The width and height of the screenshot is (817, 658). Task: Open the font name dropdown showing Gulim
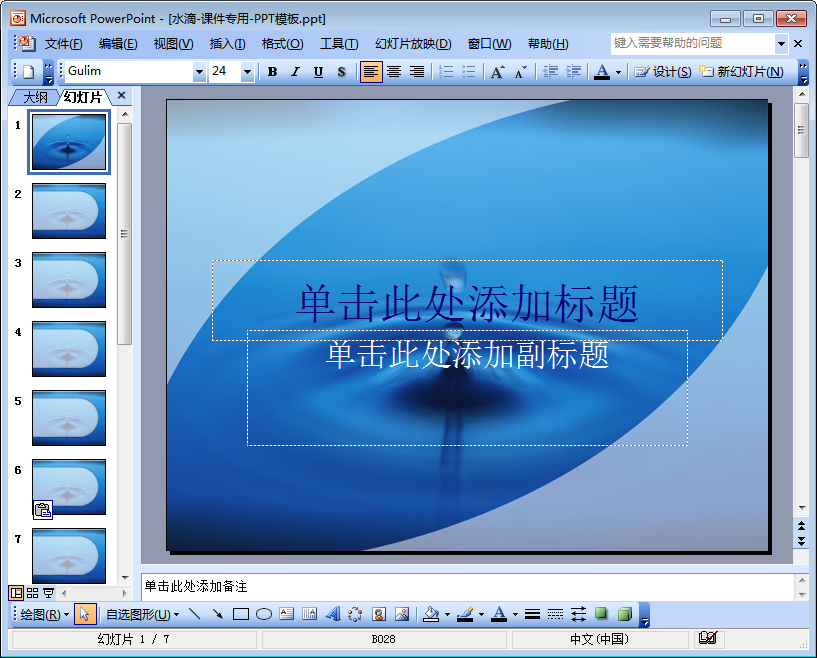point(199,72)
